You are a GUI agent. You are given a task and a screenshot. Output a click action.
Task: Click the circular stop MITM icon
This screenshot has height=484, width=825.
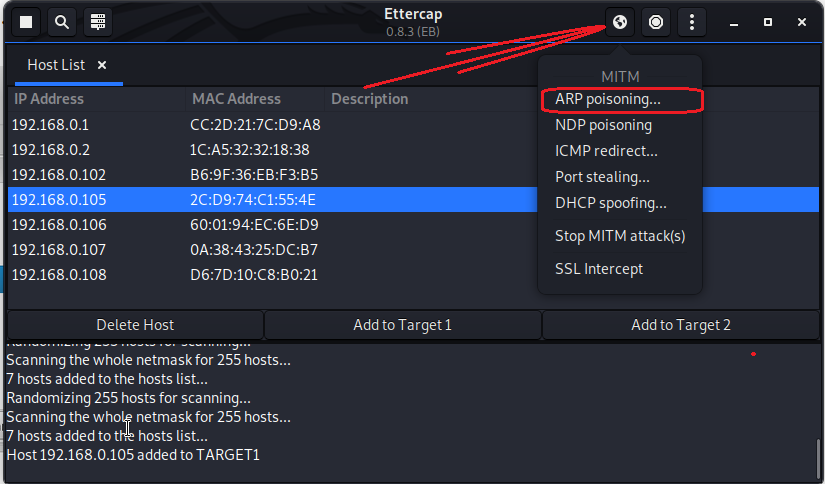pos(656,21)
